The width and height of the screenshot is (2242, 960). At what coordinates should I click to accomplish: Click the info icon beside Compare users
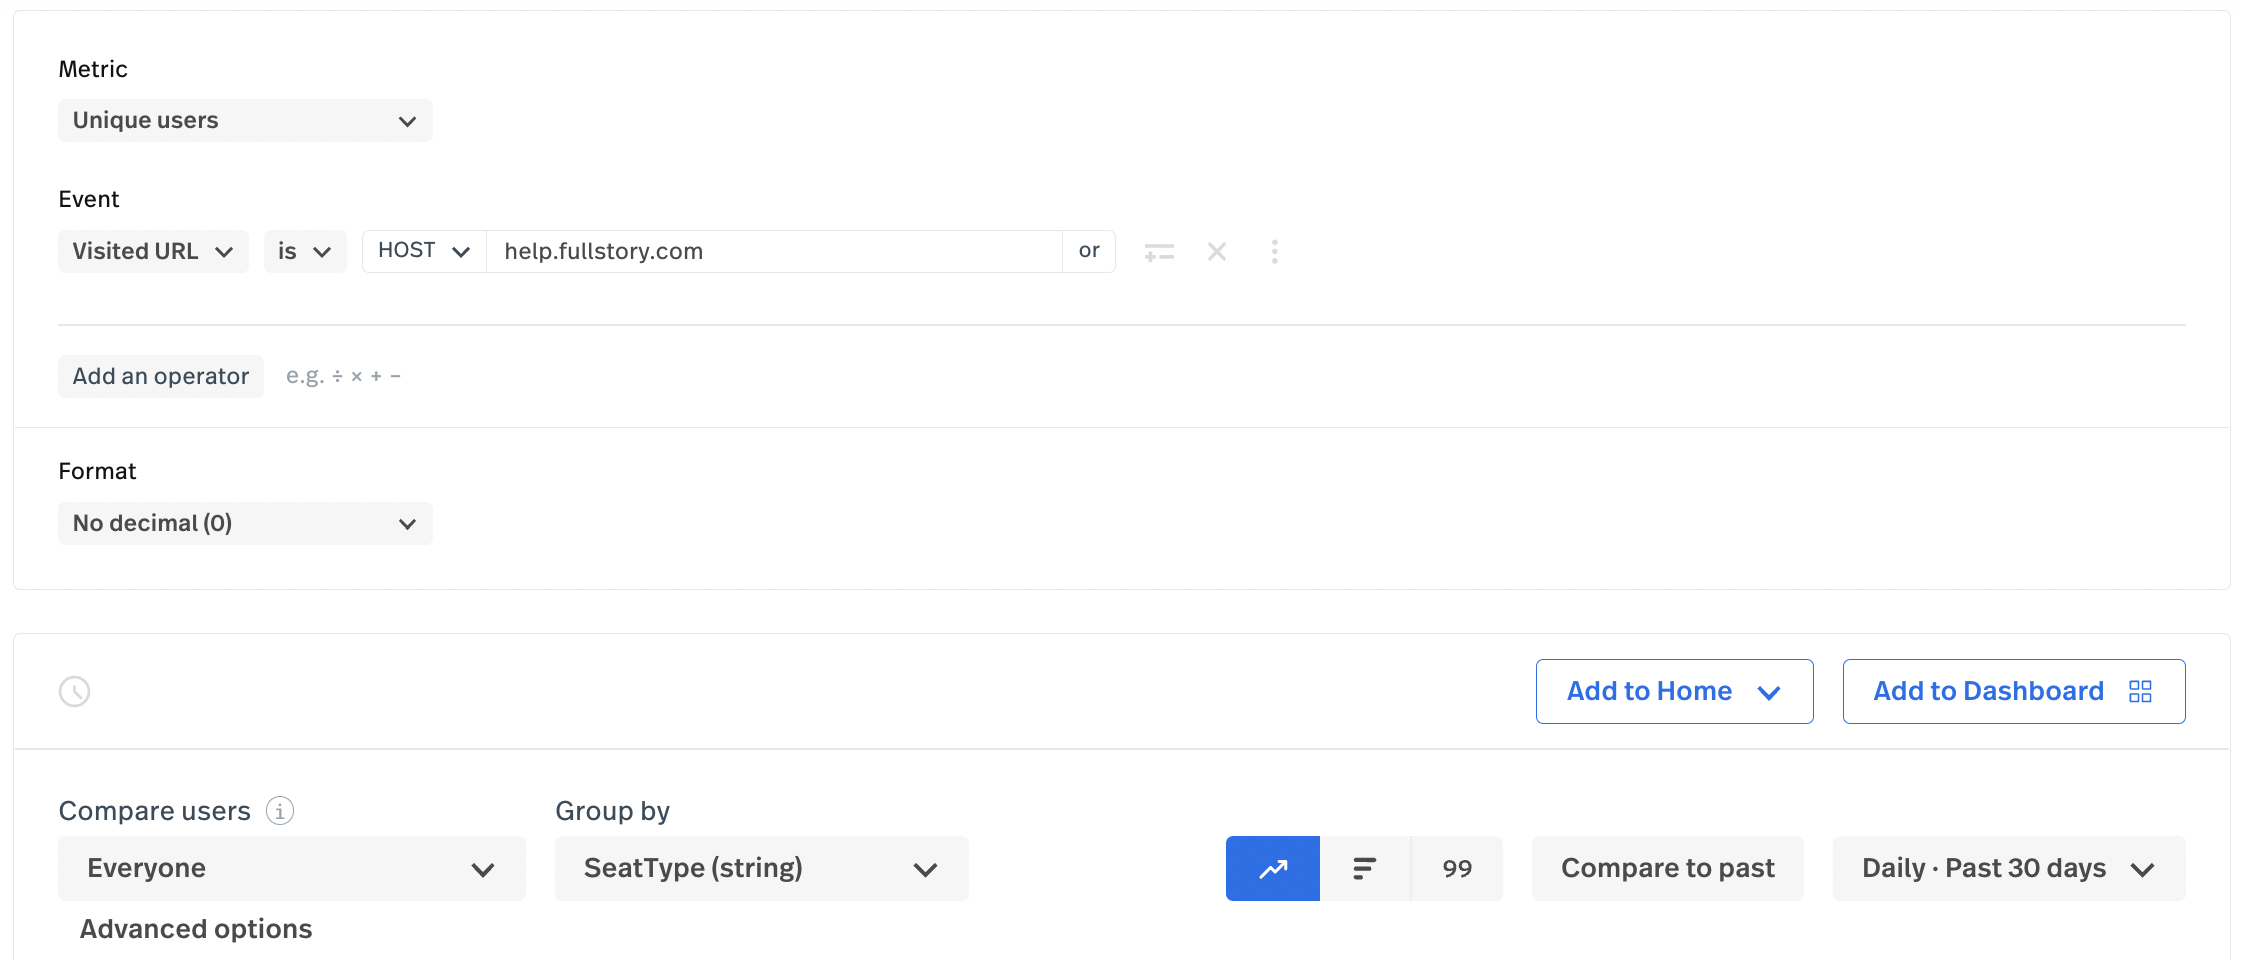pyautogui.click(x=280, y=811)
